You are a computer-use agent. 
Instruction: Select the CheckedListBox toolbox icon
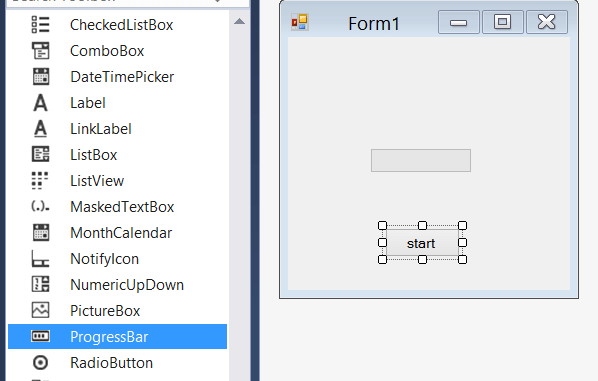click(40, 25)
